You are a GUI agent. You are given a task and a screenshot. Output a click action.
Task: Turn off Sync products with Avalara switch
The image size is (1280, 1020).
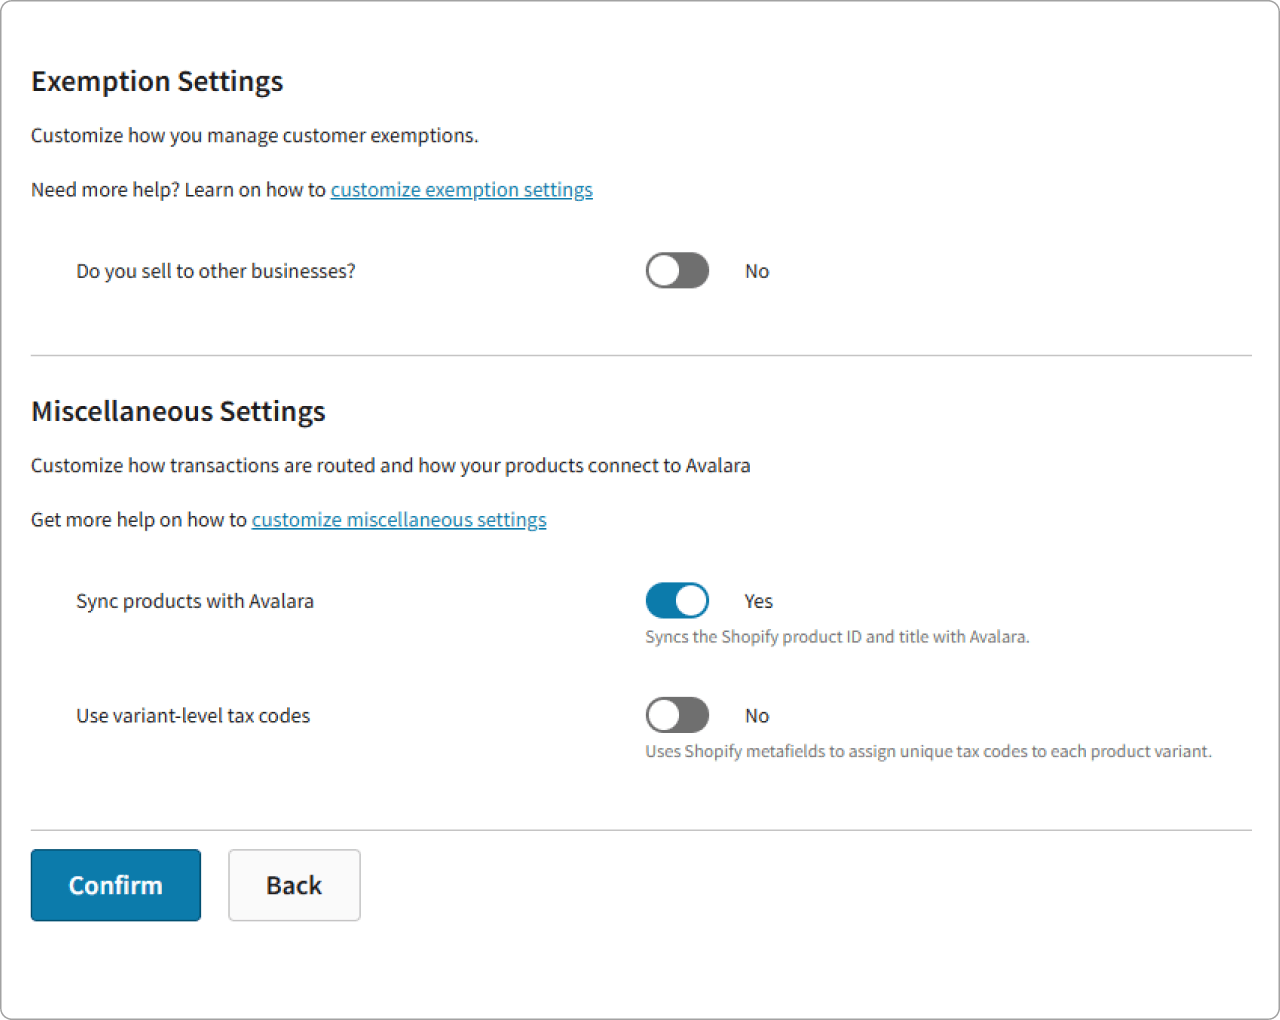pyautogui.click(x=677, y=601)
